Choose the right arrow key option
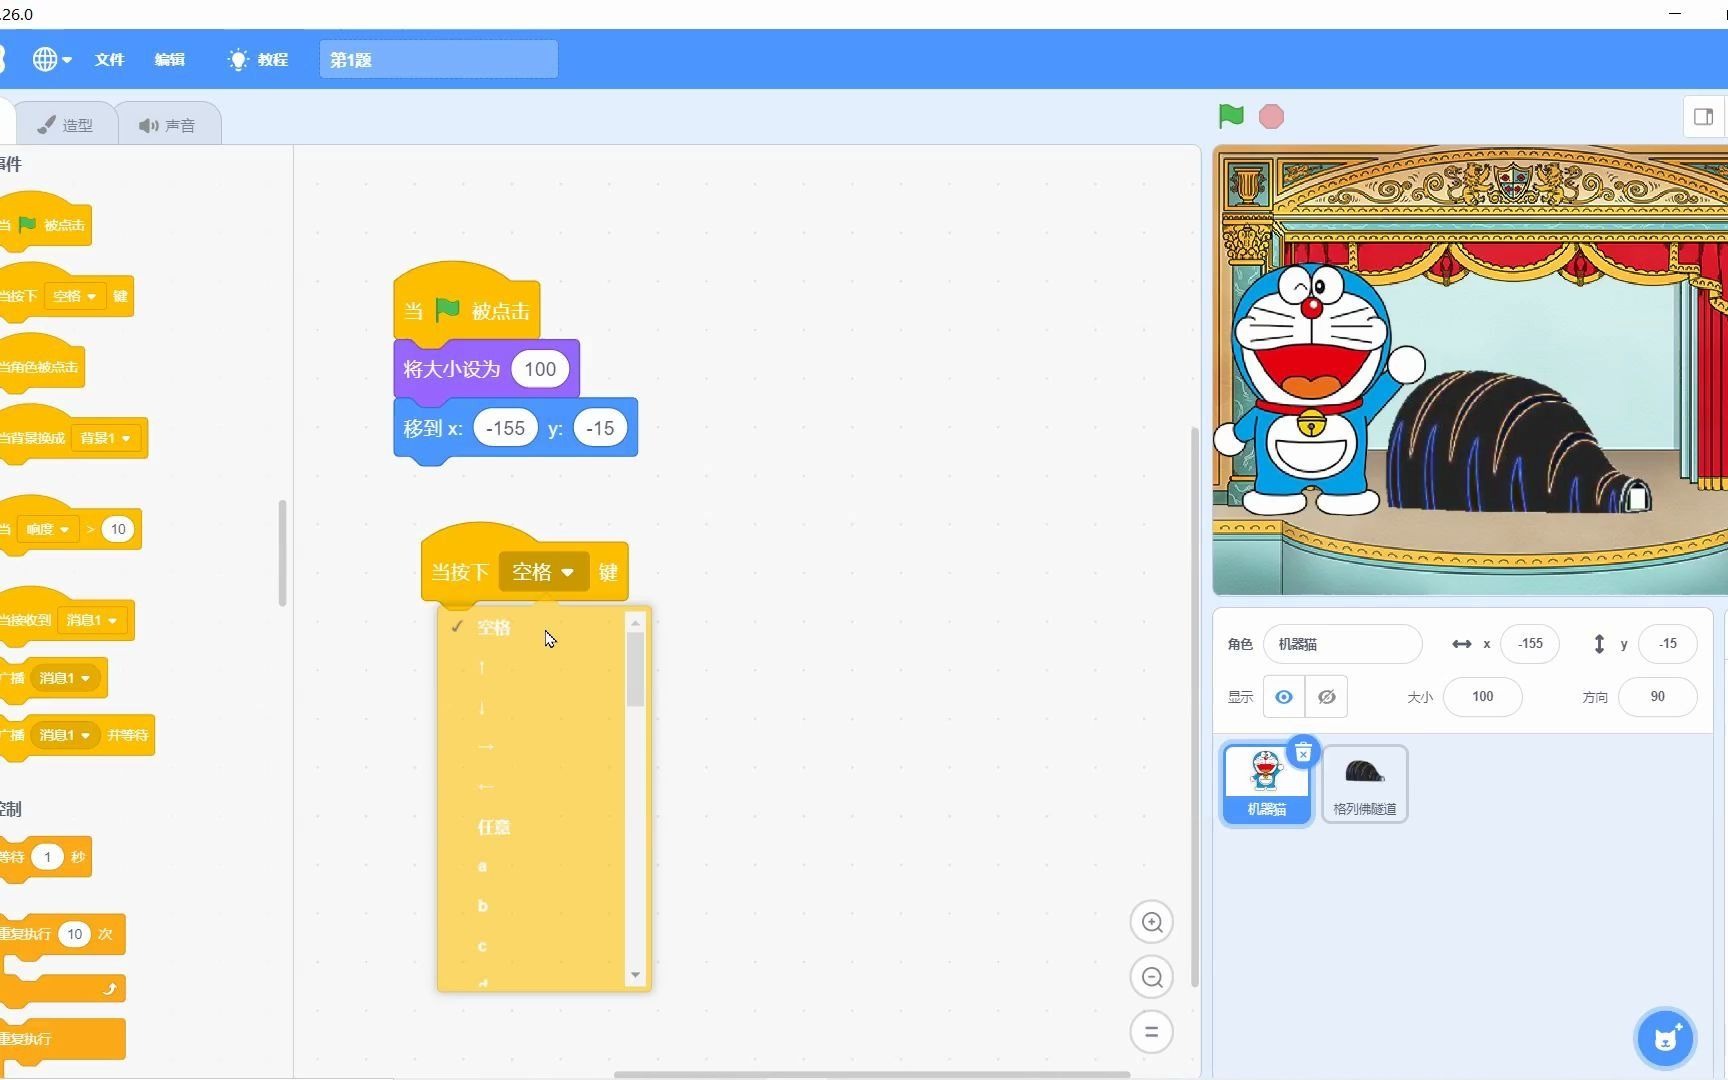Screen dimensions: 1728x1080 pyautogui.click(x=532, y=747)
